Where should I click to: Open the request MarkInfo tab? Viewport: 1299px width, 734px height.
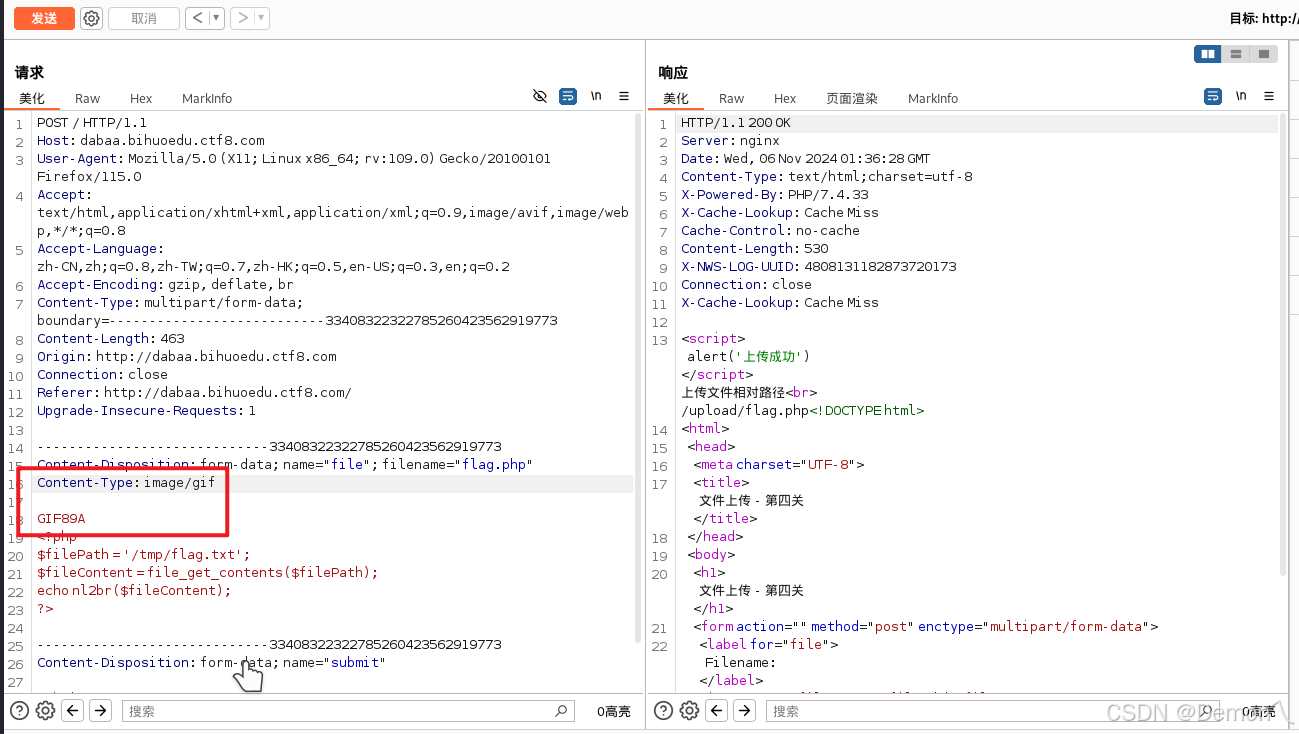tap(207, 98)
